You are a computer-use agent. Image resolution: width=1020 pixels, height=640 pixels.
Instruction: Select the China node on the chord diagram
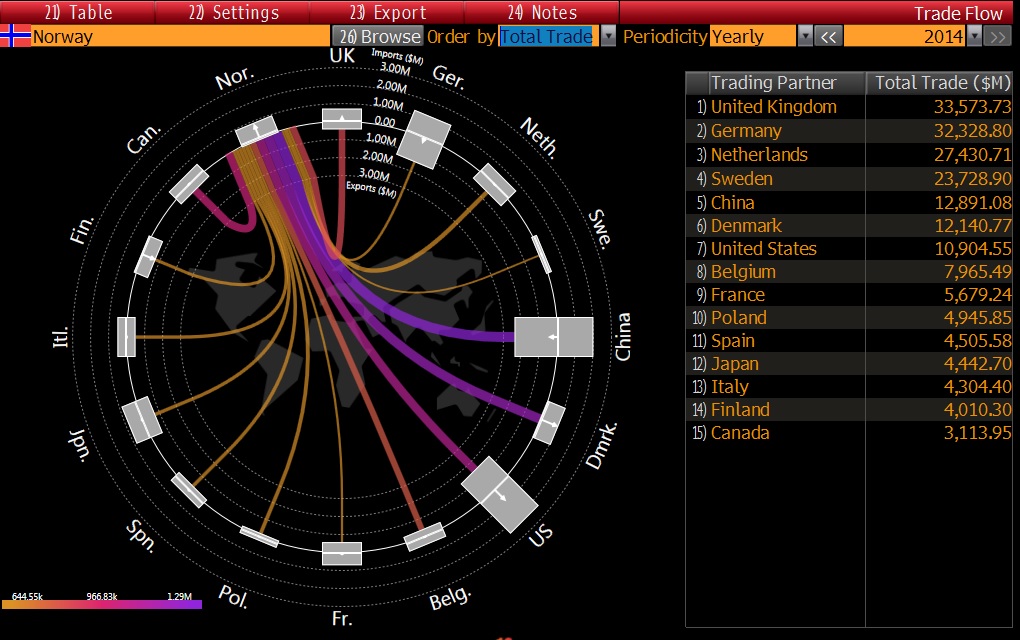pyautogui.click(x=553, y=338)
